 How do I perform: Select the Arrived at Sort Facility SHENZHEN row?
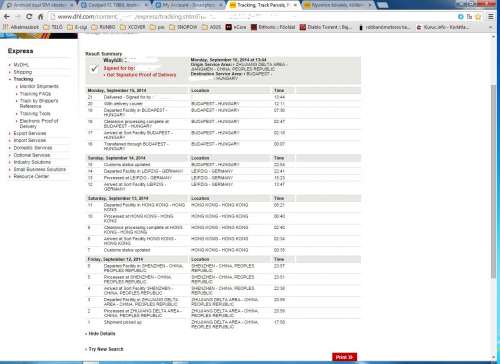(x=223, y=290)
